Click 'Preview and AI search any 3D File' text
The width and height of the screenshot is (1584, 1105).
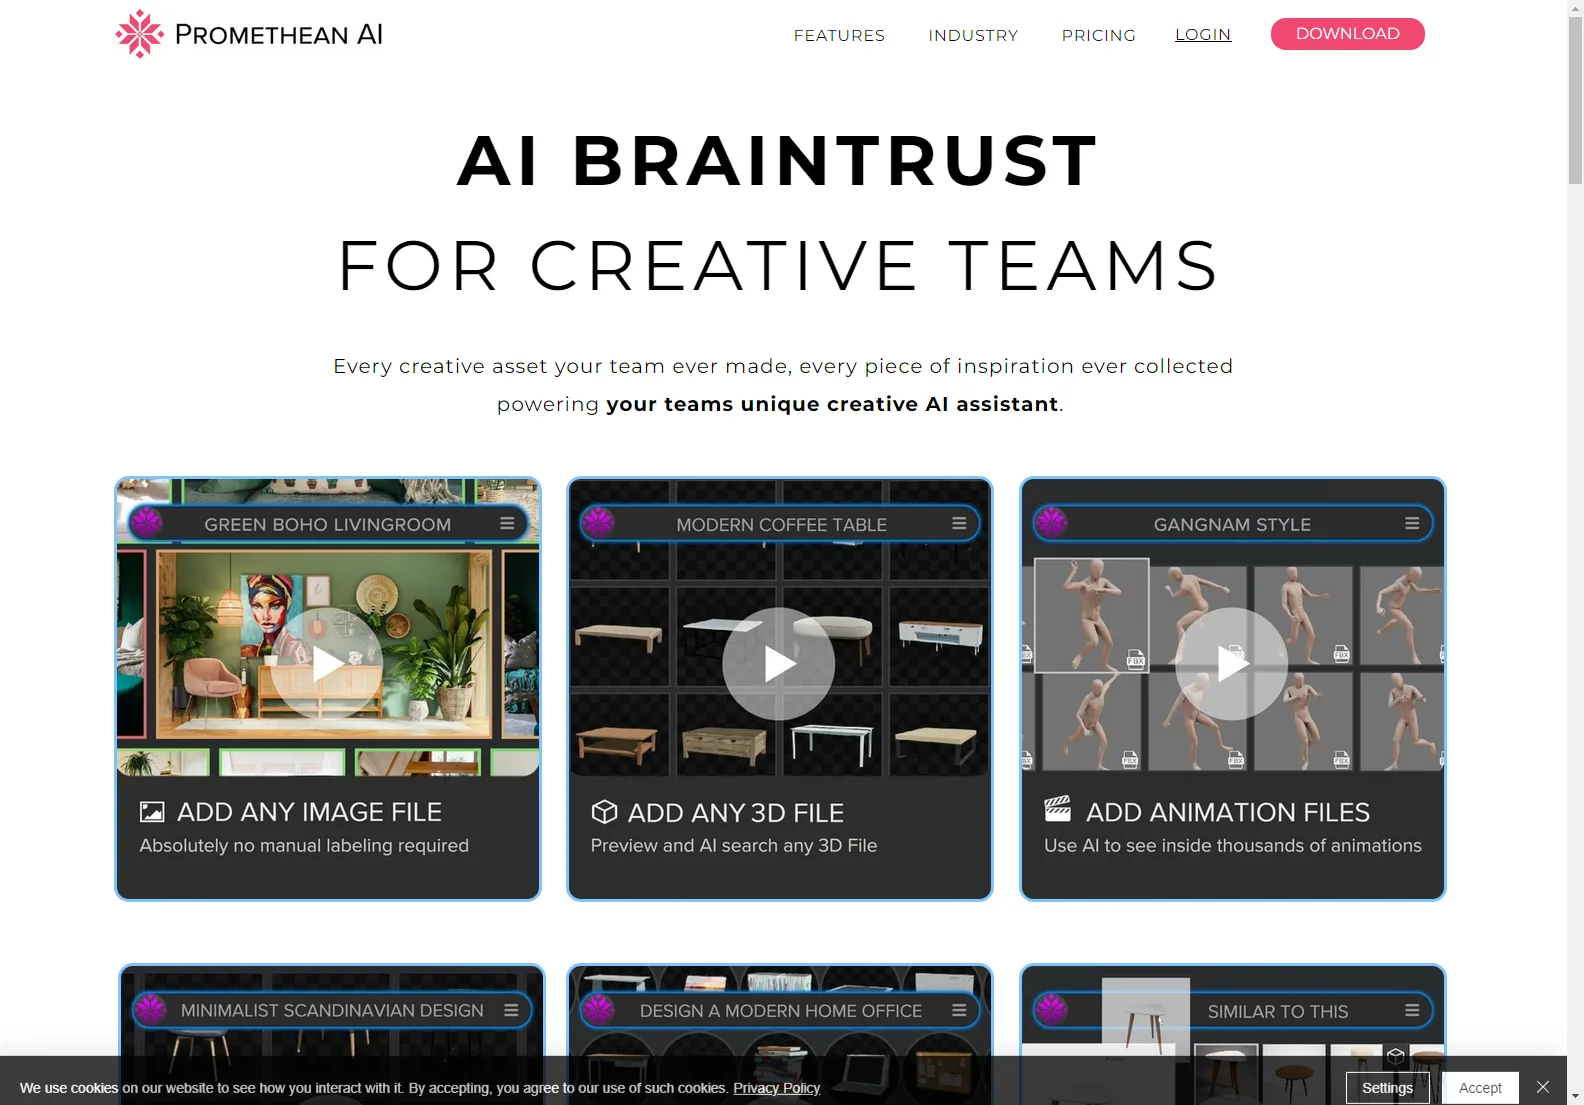coord(733,845)
